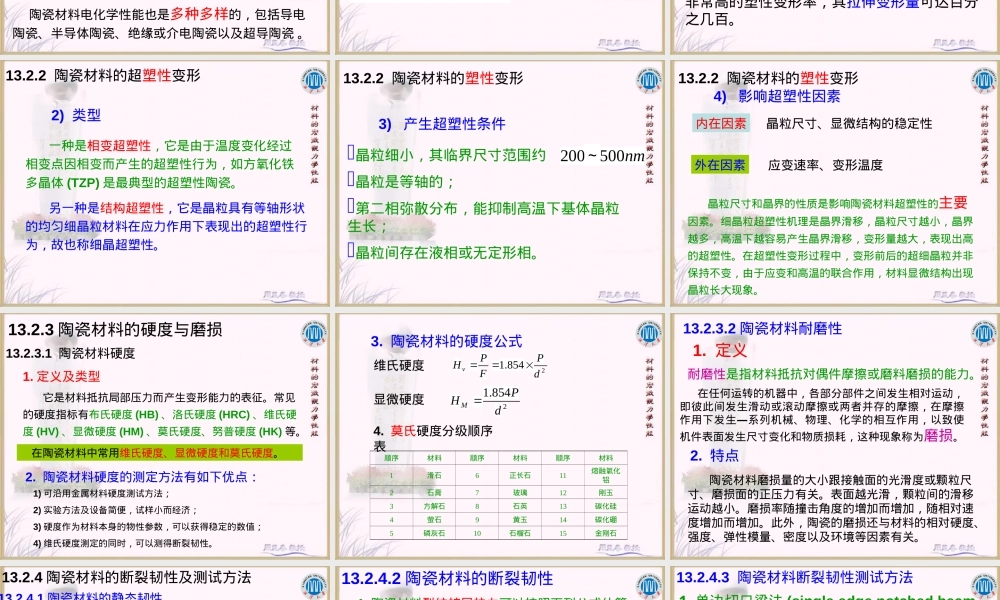Select the 13.2.4.2 陶瓷材料的断裂韧性 slide
The image size is (1000, 600).
(x=501, y=583)
